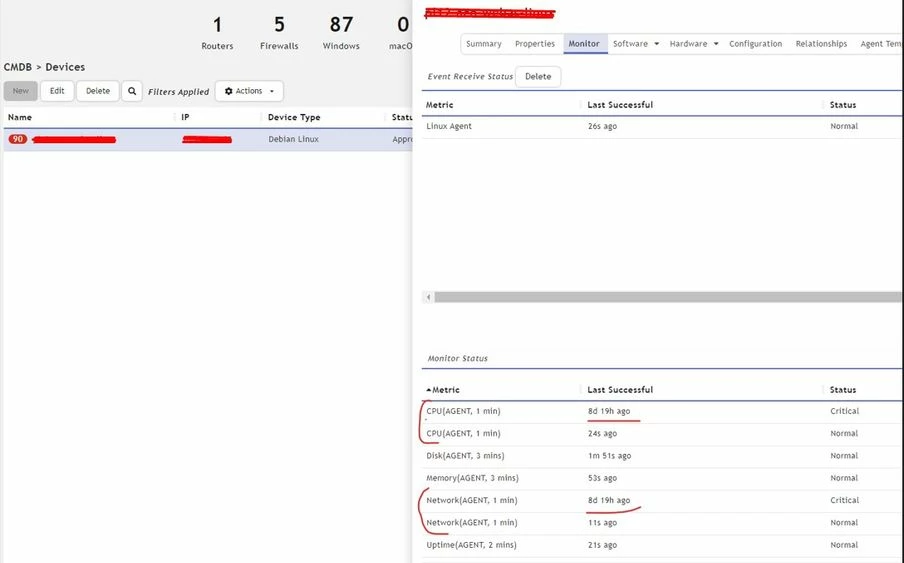Click the Edit device button
904x563 pixels.
coord(57,91)
